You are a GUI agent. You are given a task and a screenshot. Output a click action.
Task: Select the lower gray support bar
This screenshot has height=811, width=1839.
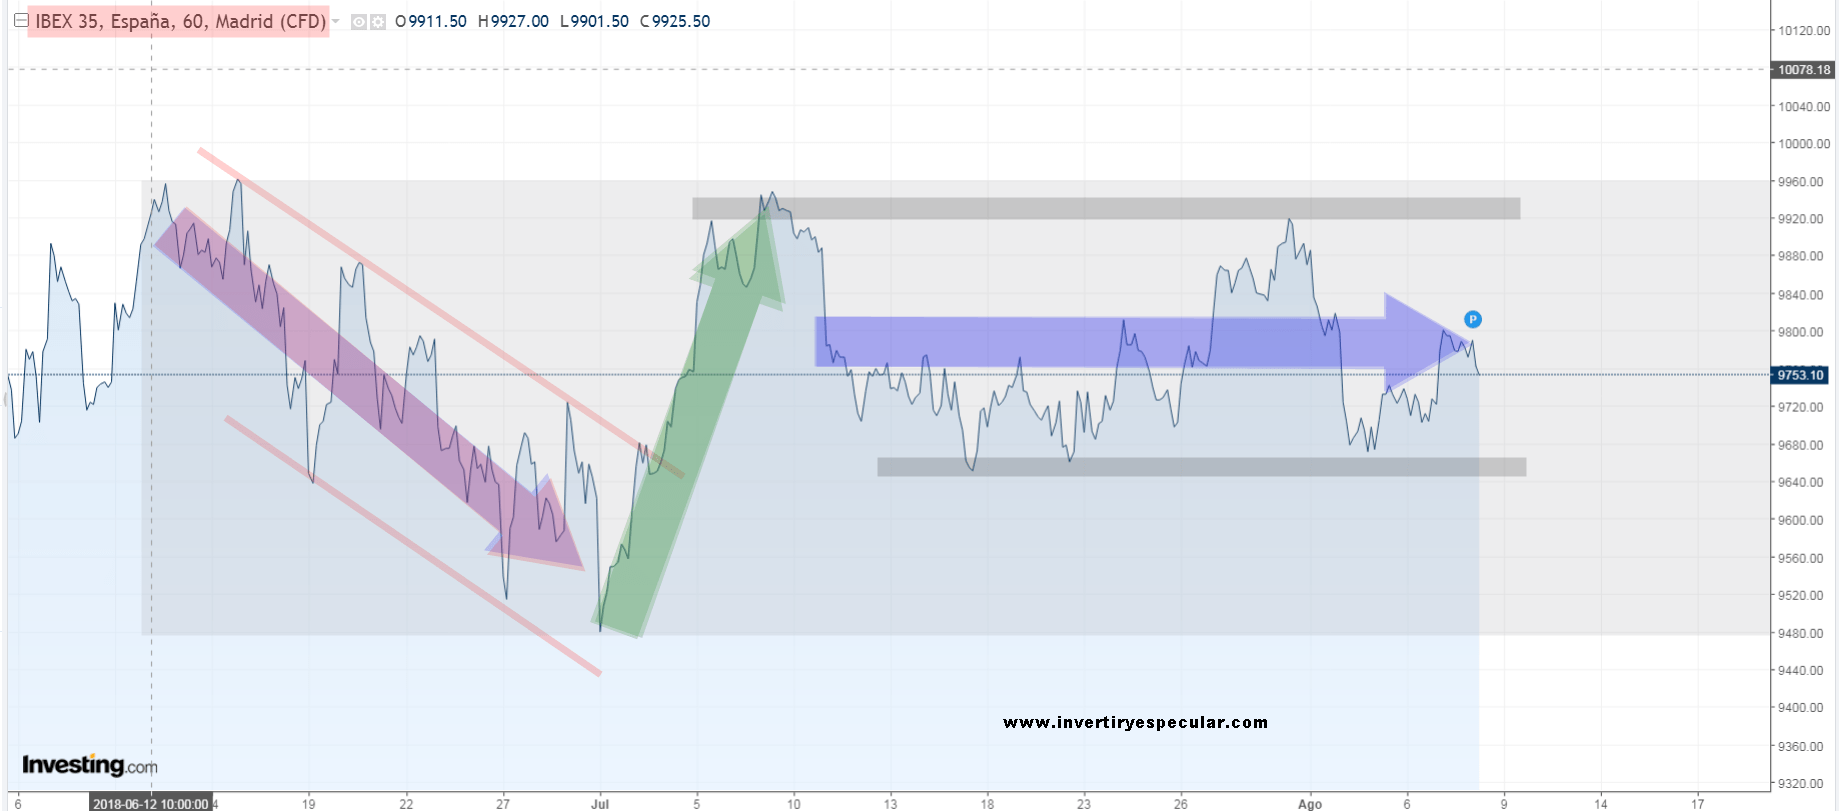click(1200, 467)
